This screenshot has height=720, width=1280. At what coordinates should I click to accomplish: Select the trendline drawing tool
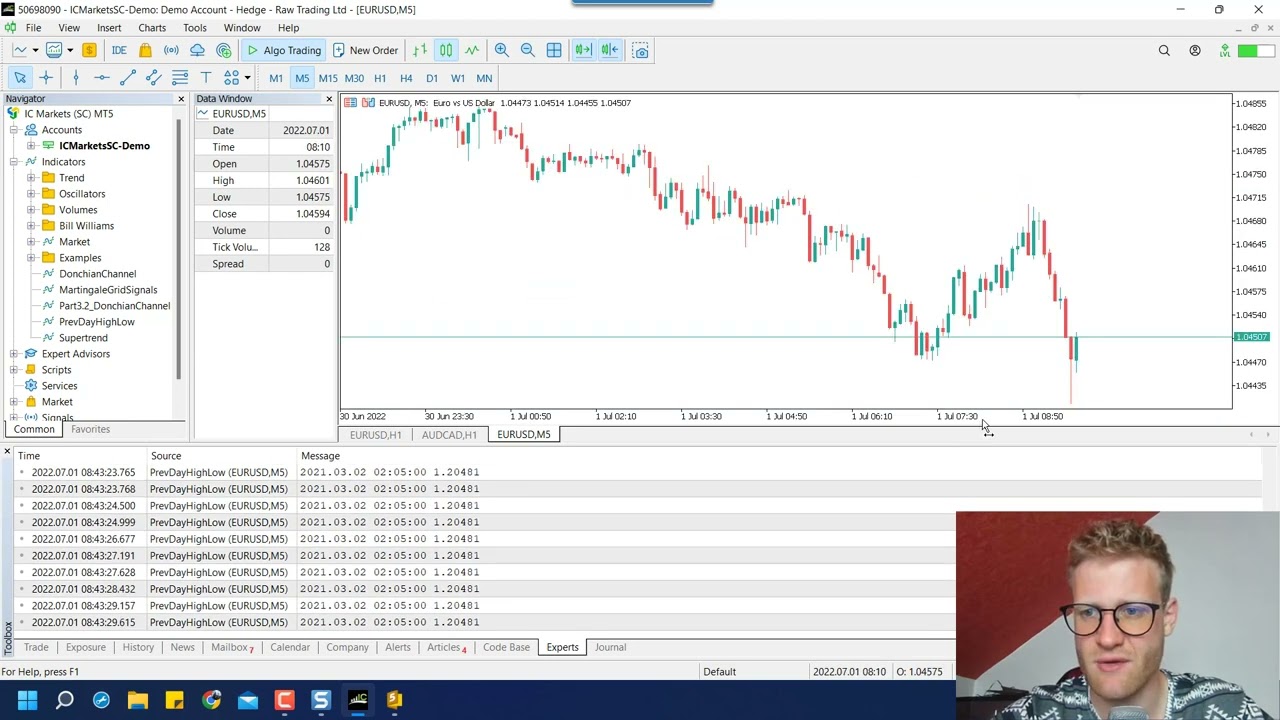pos(128,78)
